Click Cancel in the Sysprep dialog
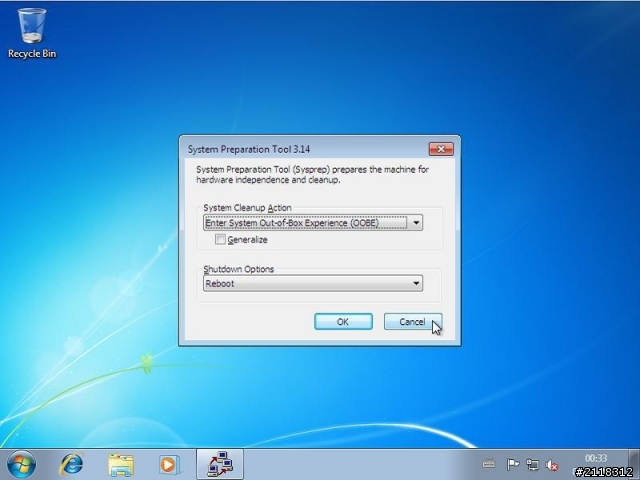Image resolution: width=640 pixels, height=480 pixels. pos(413,322)
